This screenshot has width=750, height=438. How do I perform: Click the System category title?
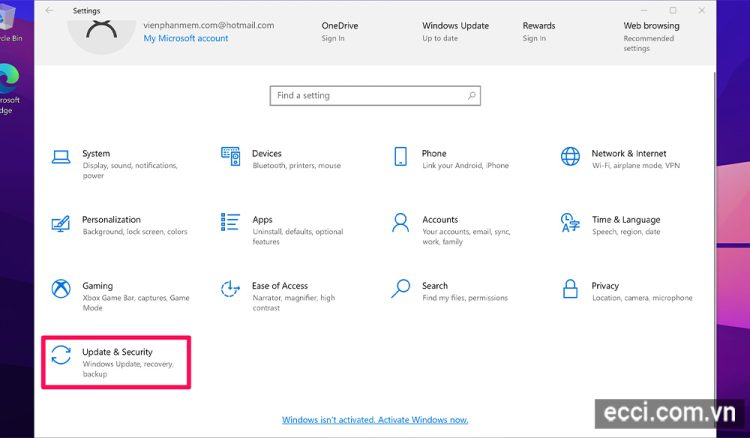click(x=96, y=153)
